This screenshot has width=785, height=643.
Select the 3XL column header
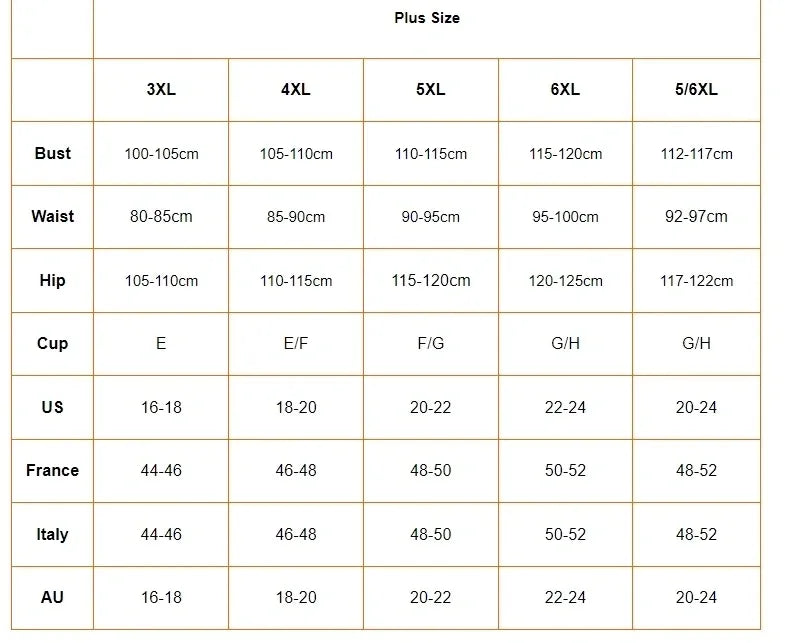click(x=161, y=89)
